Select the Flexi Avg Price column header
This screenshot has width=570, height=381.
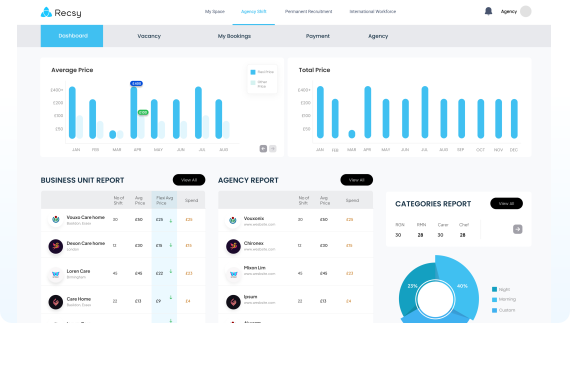pos(164,200)
